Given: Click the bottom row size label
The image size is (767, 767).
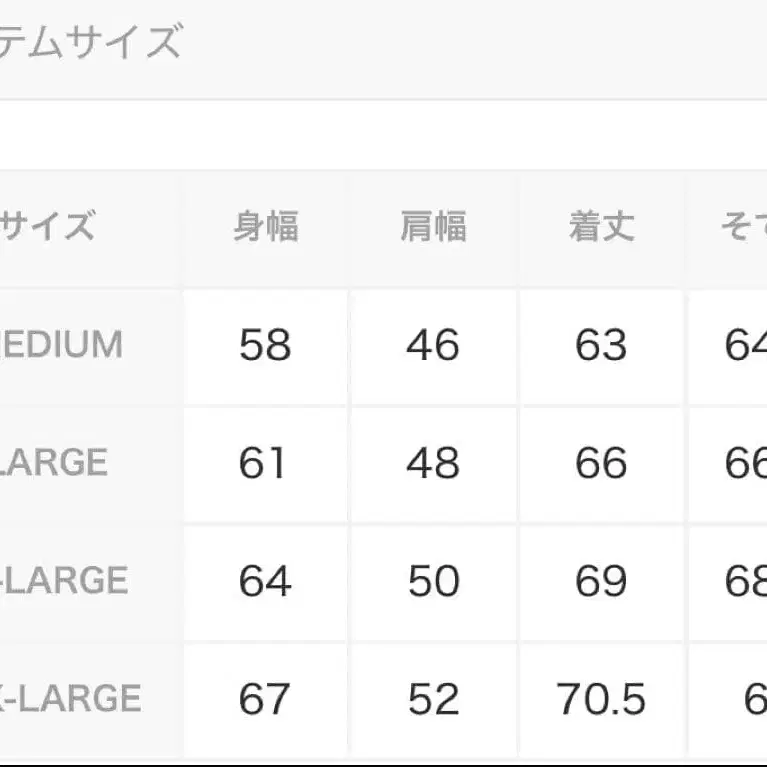Looking at the screenshot, I should pyautogui.click(x=70, y=699).
